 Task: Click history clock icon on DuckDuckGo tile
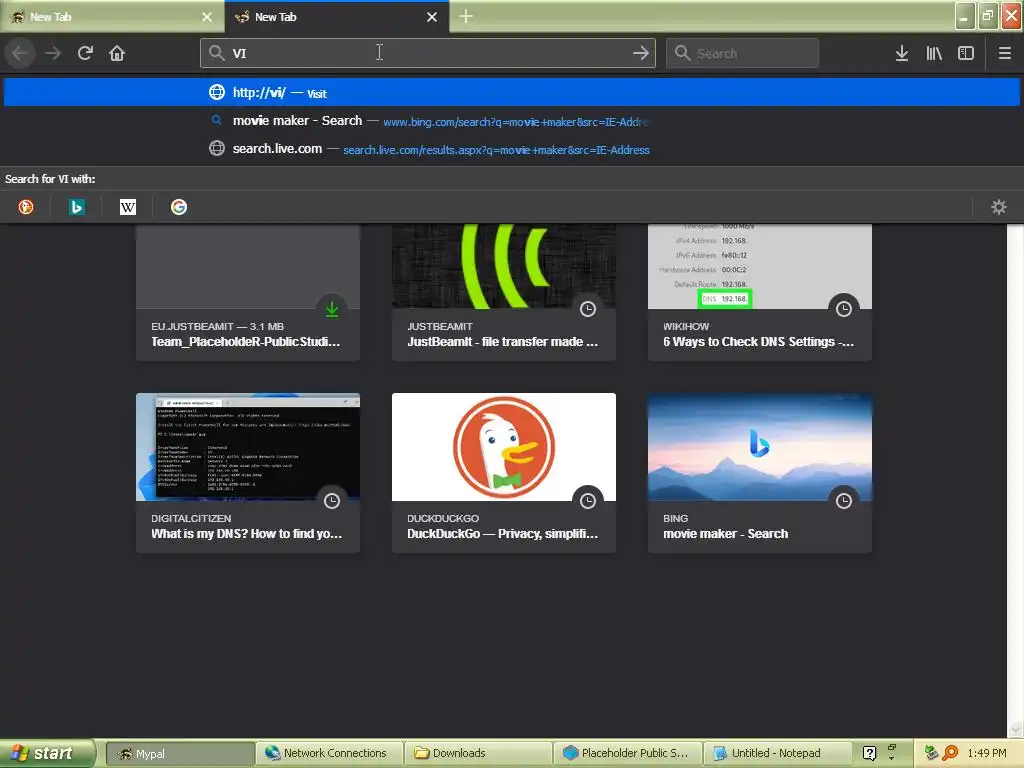click(x=588, y=501)
